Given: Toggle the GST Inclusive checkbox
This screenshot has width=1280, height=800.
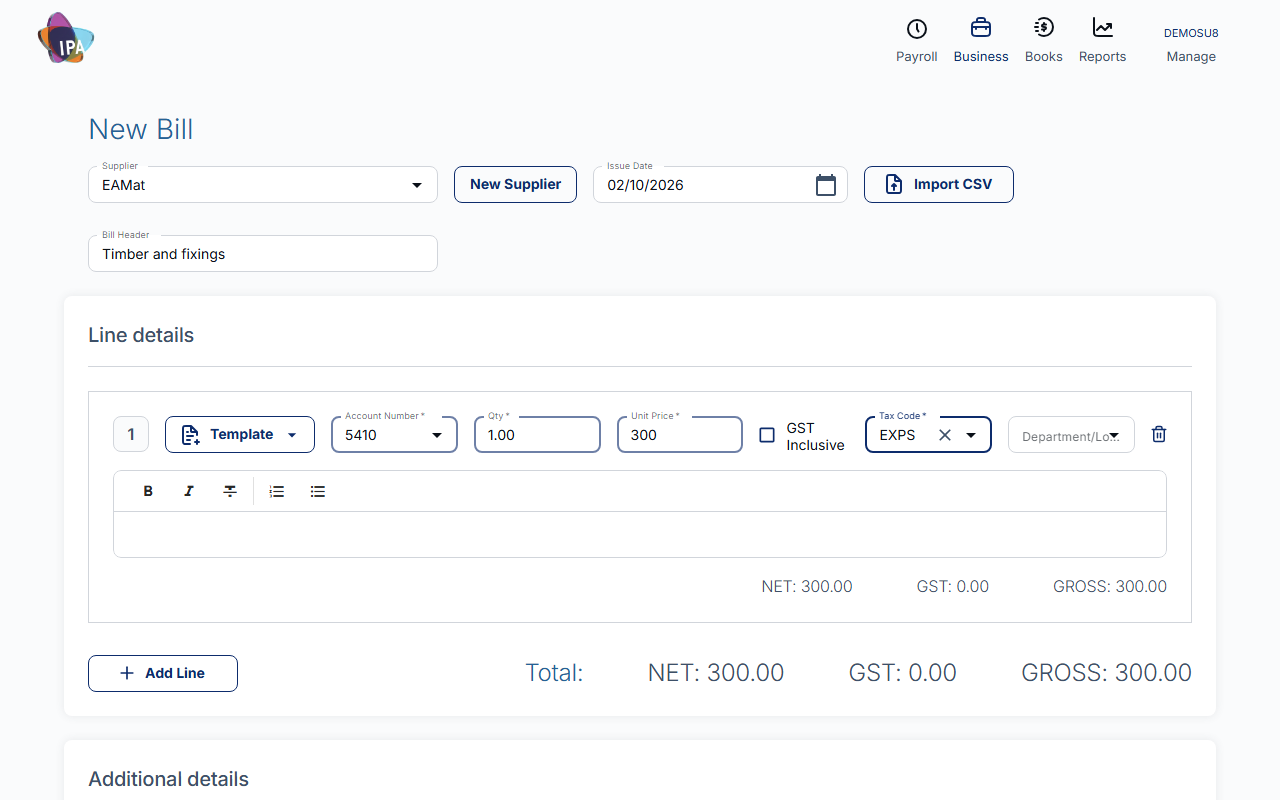Looking at the screenshot, I should click(x=767, y=435).
